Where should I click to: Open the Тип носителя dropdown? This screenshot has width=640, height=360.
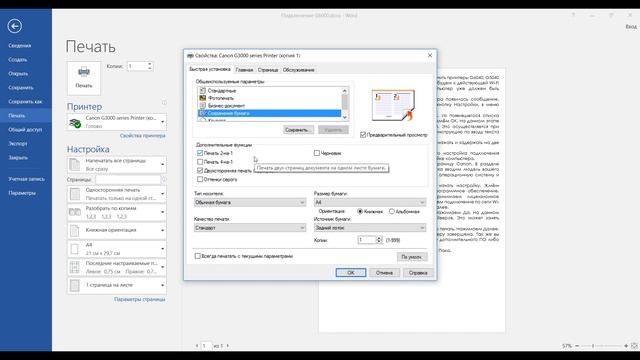250,202
